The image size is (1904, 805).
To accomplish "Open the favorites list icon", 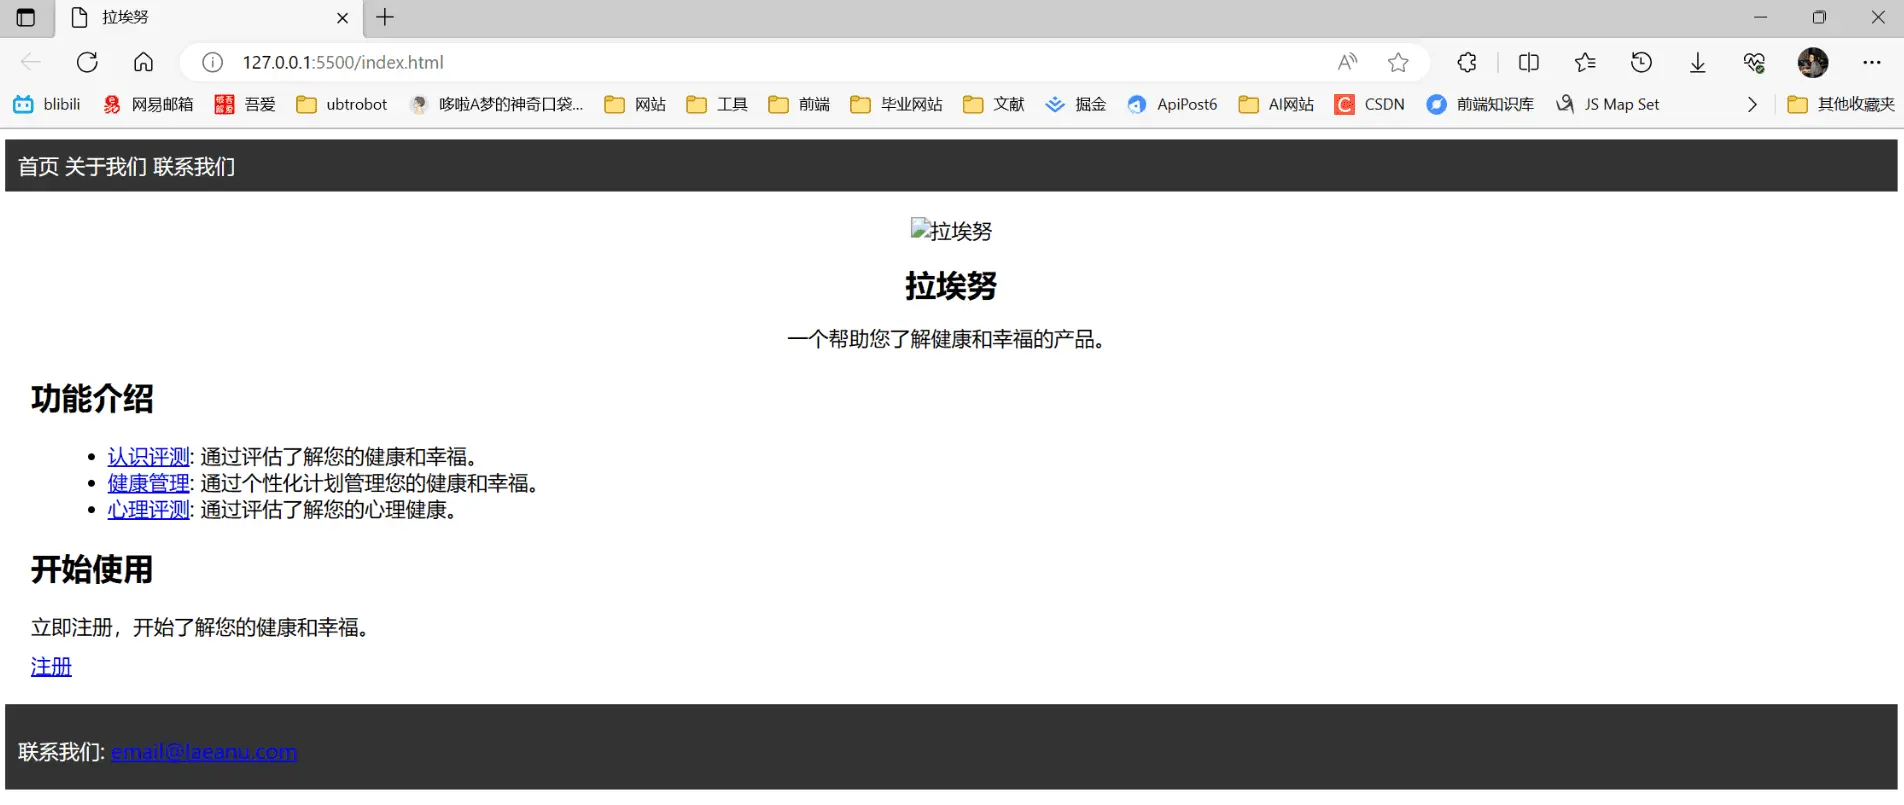I will pyautogui.click(x=1585, y=62).
